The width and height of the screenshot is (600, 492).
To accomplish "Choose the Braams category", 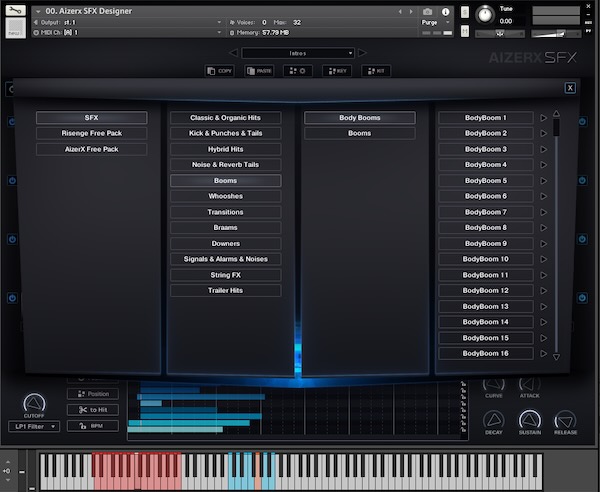I will [225, 228].
